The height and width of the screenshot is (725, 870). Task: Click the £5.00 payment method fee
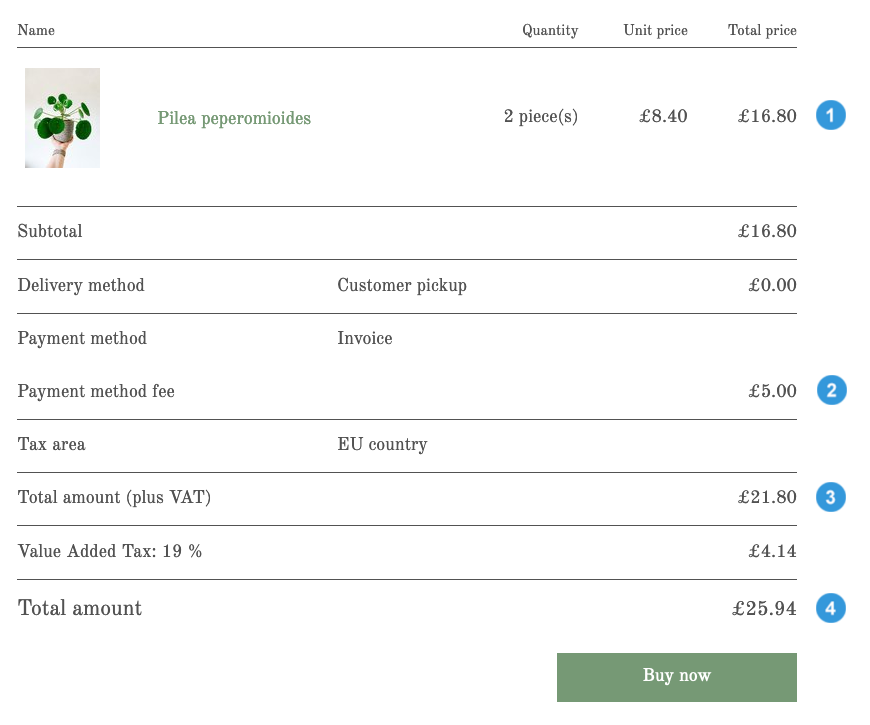point(771,391)
